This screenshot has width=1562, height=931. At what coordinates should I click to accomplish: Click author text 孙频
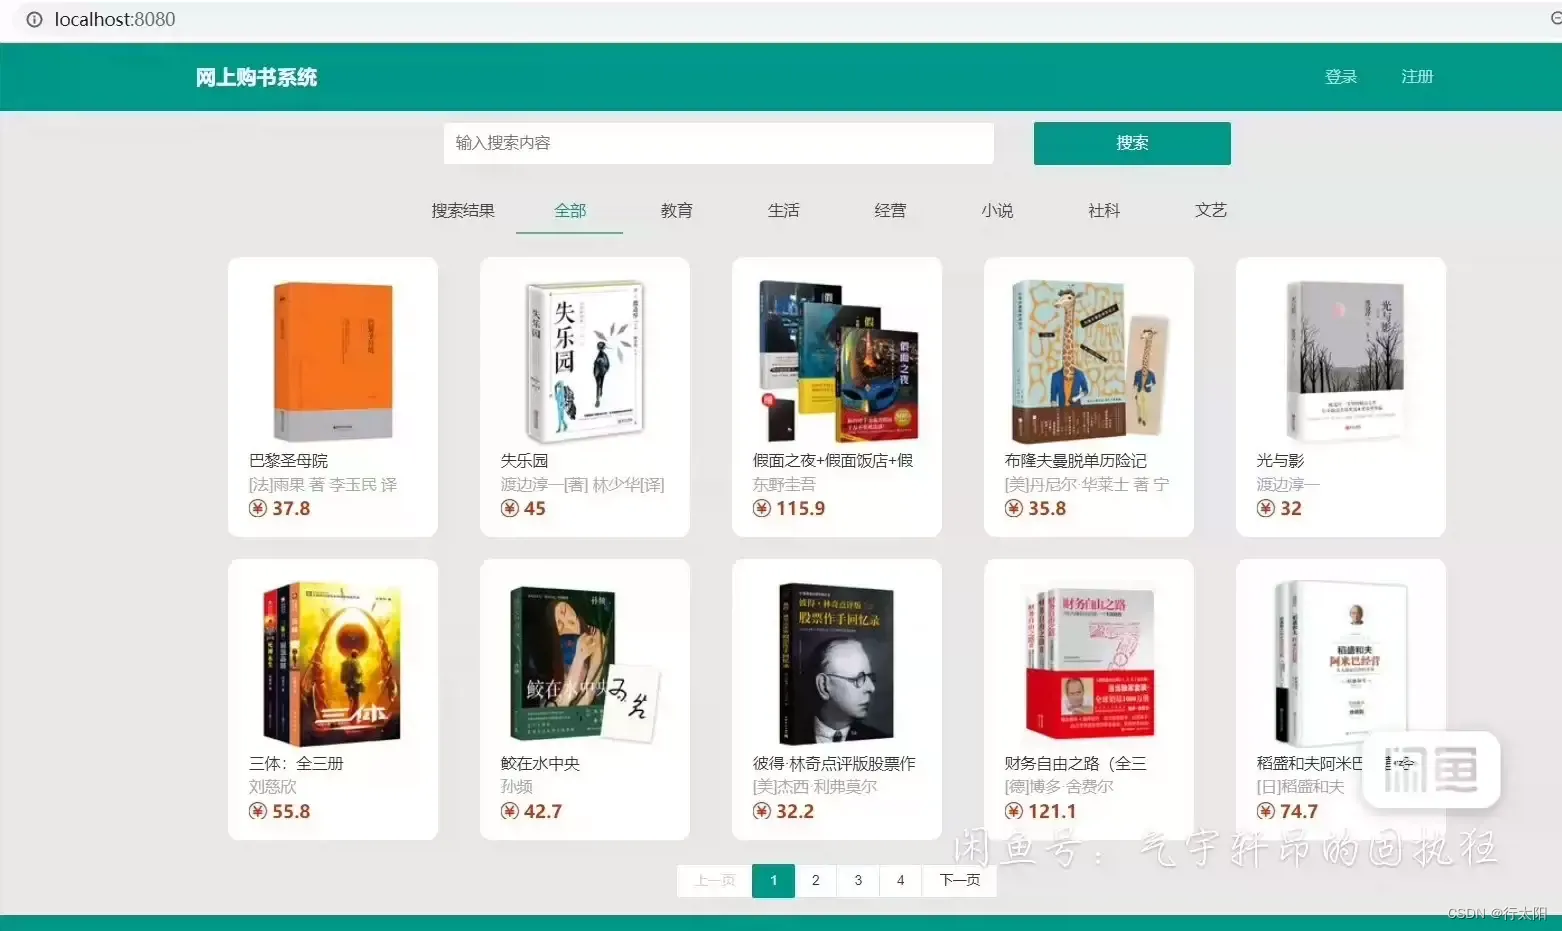tap(517, 787)
